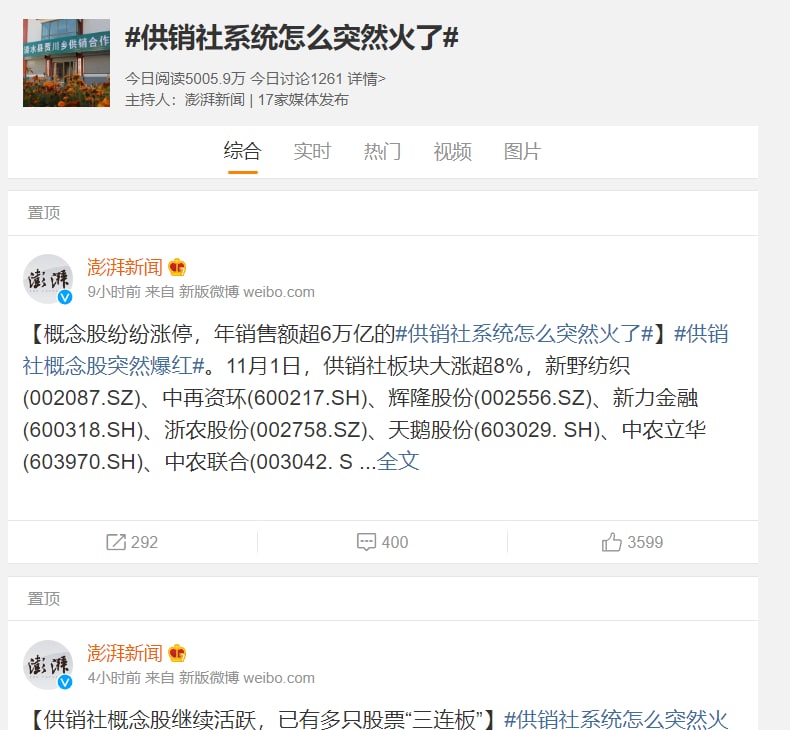
Task: Open hashtag link in the 三连板 post
Action: [616, 719]
